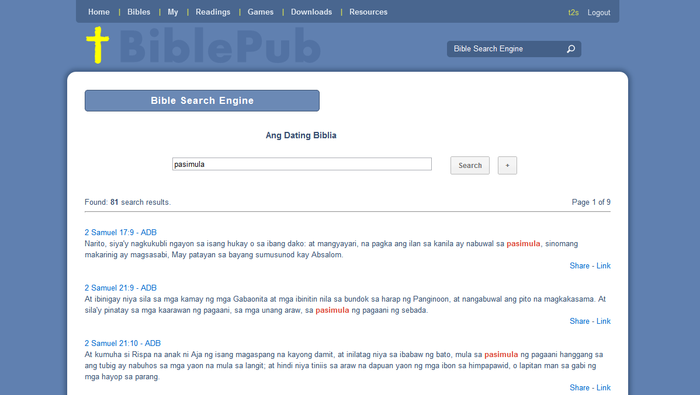Click the Ang Dating Biblia title
The width and height of the screenshot is (700, 395).
[x=301, y=135]
